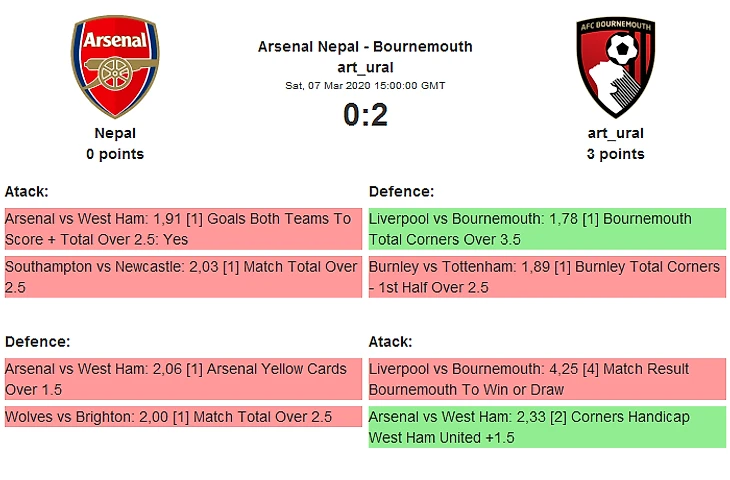Open the Nepal player name
Screen dimensions: 730x480
click(115, 133)
